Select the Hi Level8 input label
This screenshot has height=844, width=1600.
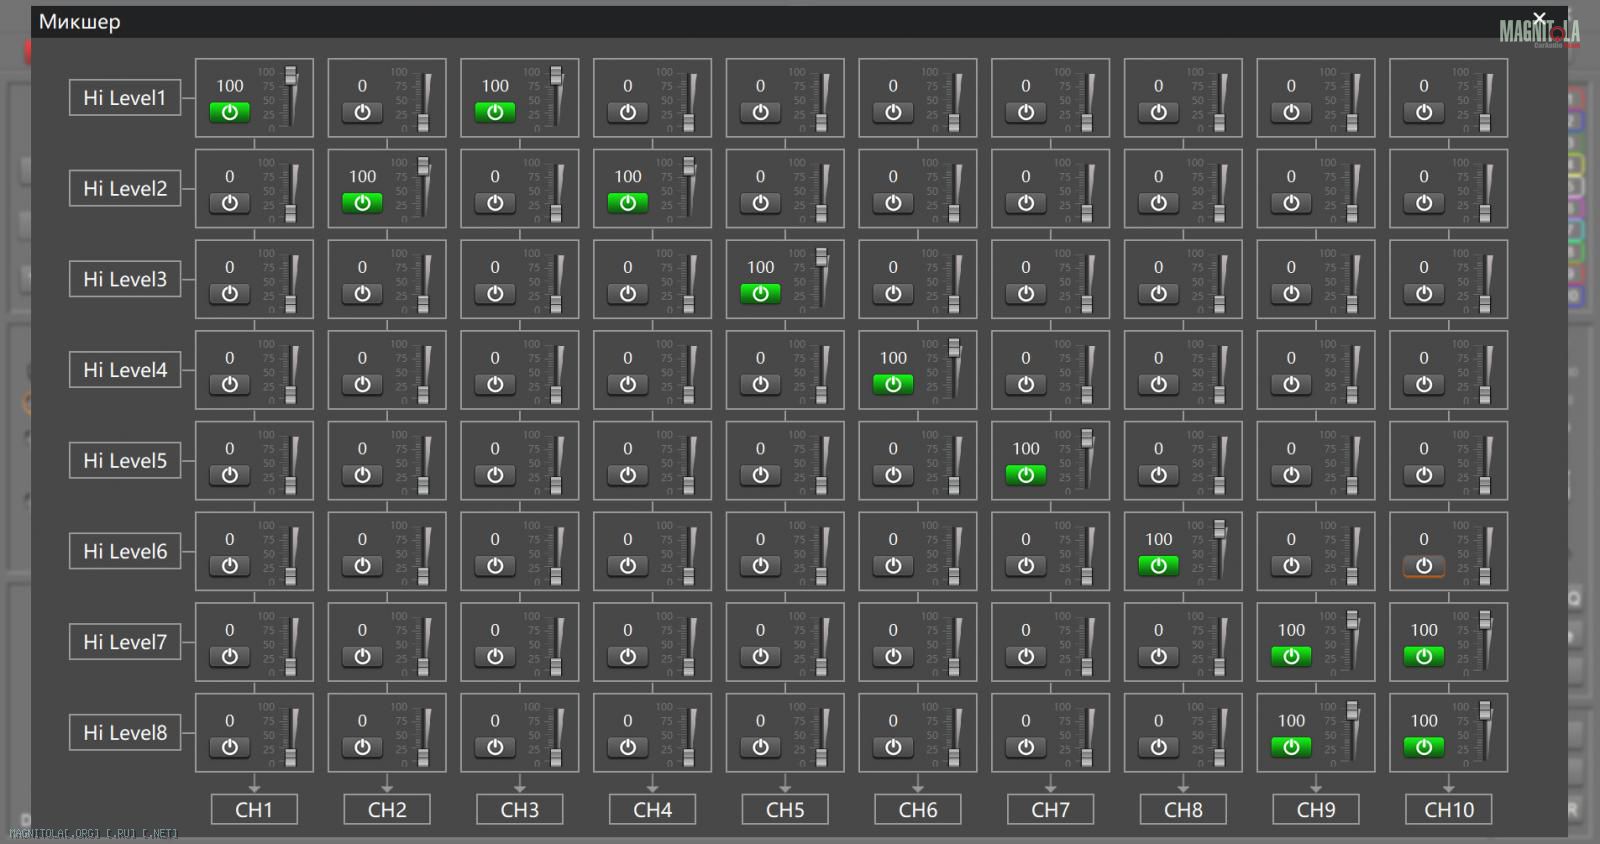coord(125,732)
